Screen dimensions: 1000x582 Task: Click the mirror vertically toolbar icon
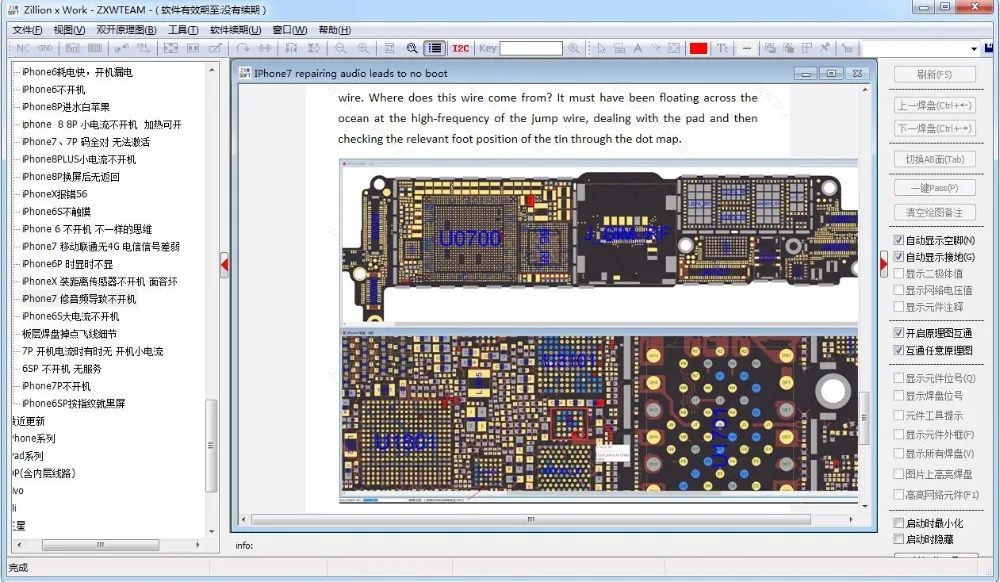tap(313, 48)
